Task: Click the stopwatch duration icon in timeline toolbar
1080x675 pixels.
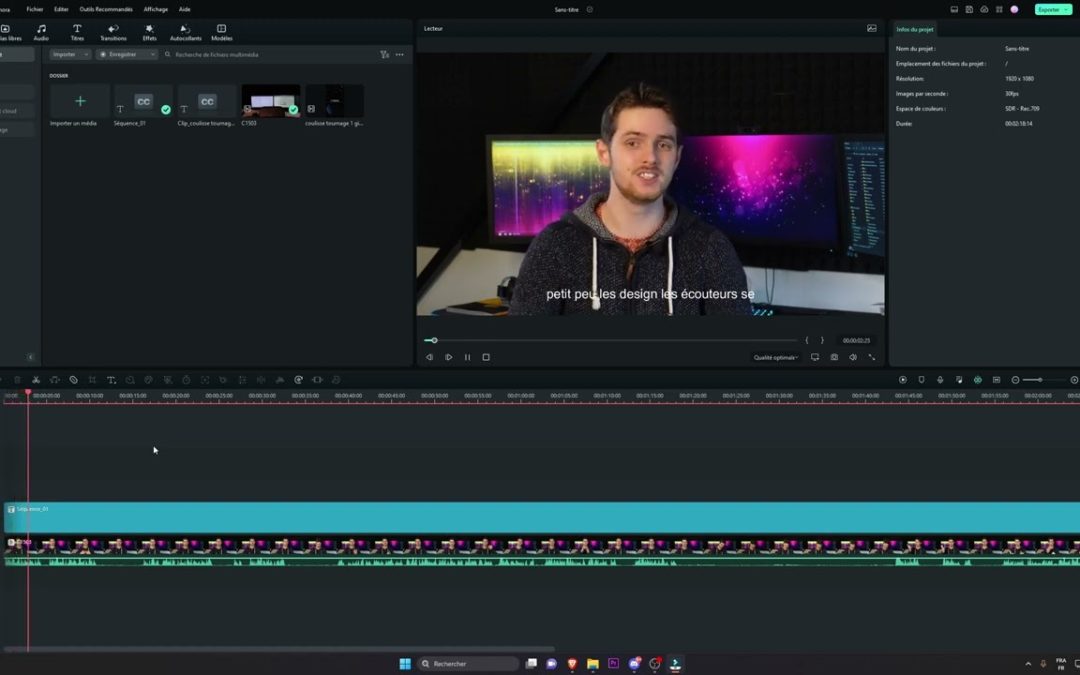Action: (x=186, y=380)
